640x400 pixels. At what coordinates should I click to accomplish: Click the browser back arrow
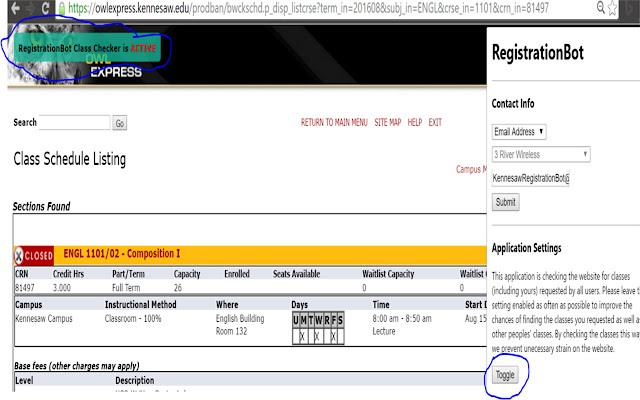(x=16, y=8)
